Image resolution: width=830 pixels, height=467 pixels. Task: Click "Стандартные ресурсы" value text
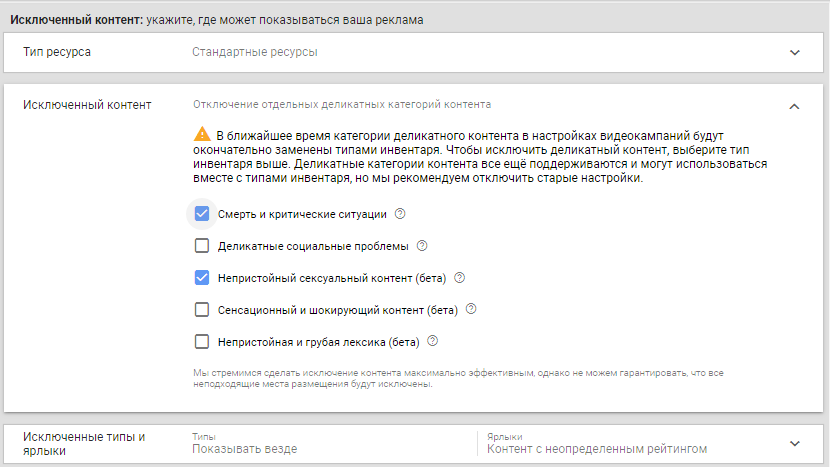pos(255,52)
